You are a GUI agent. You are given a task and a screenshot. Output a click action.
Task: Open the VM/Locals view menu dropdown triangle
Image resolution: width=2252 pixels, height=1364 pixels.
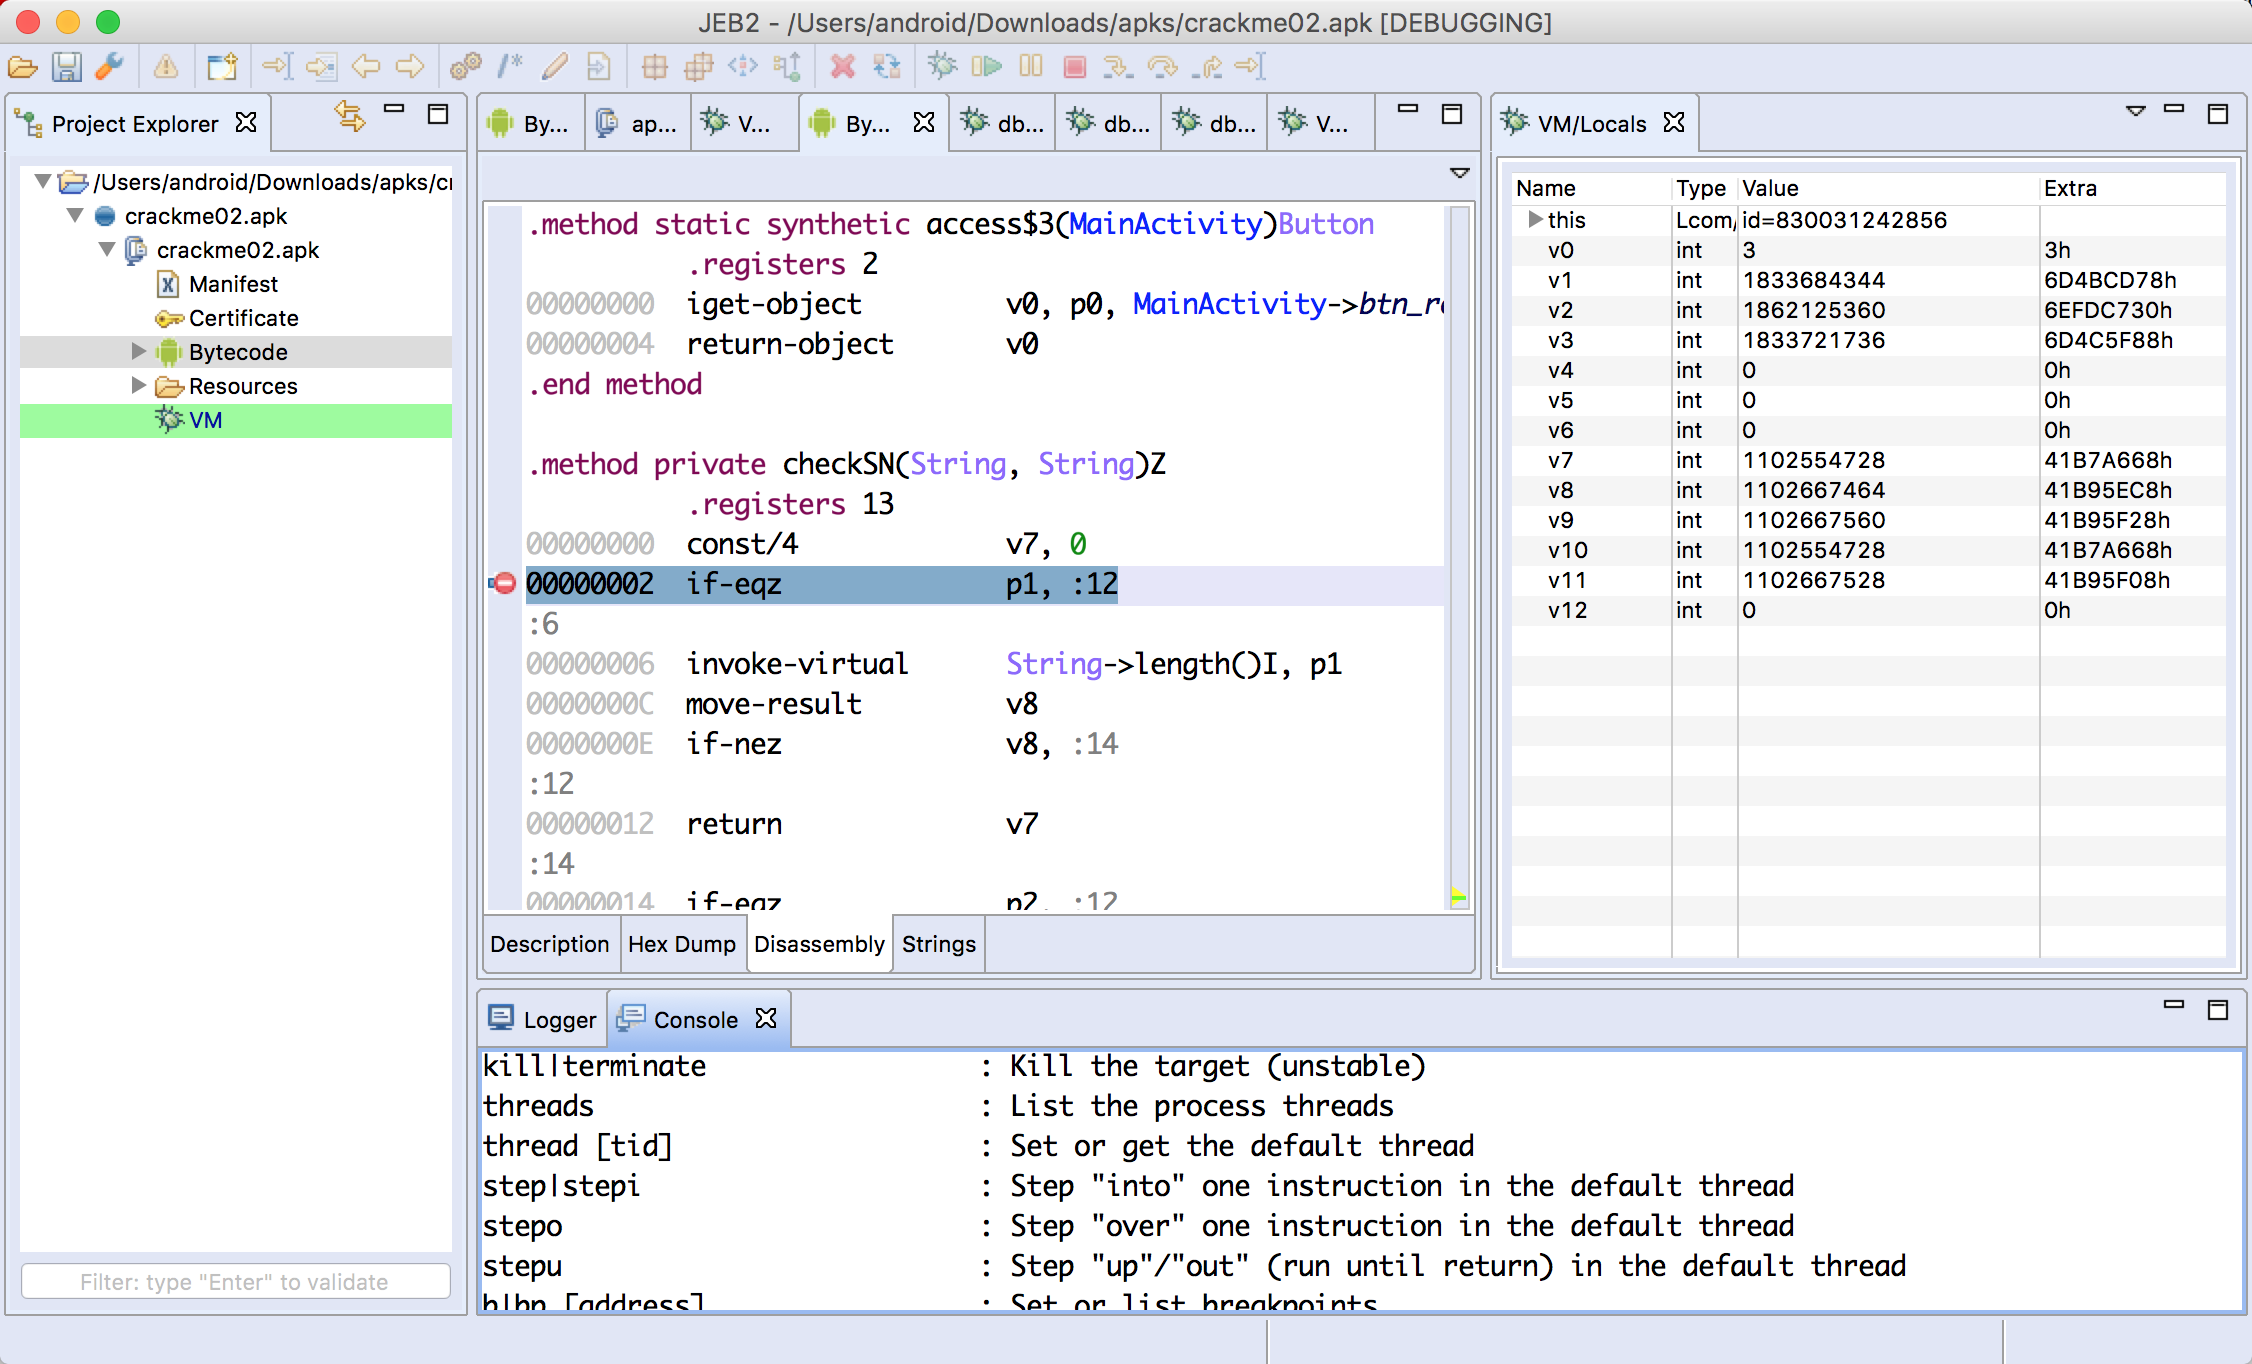click(x=2135, y=111)
